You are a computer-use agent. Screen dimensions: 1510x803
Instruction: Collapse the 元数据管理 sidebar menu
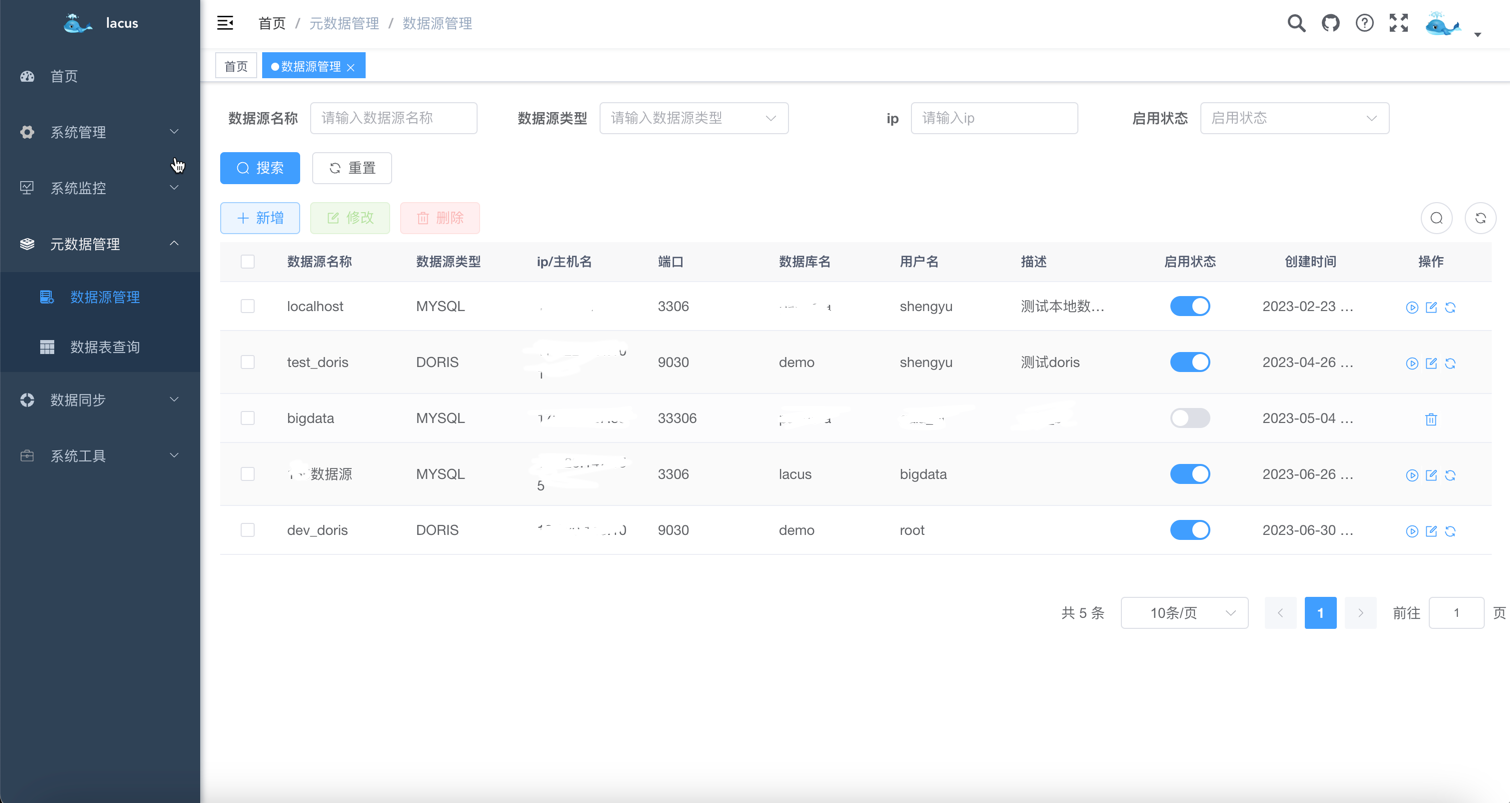(x=100, y=244)
